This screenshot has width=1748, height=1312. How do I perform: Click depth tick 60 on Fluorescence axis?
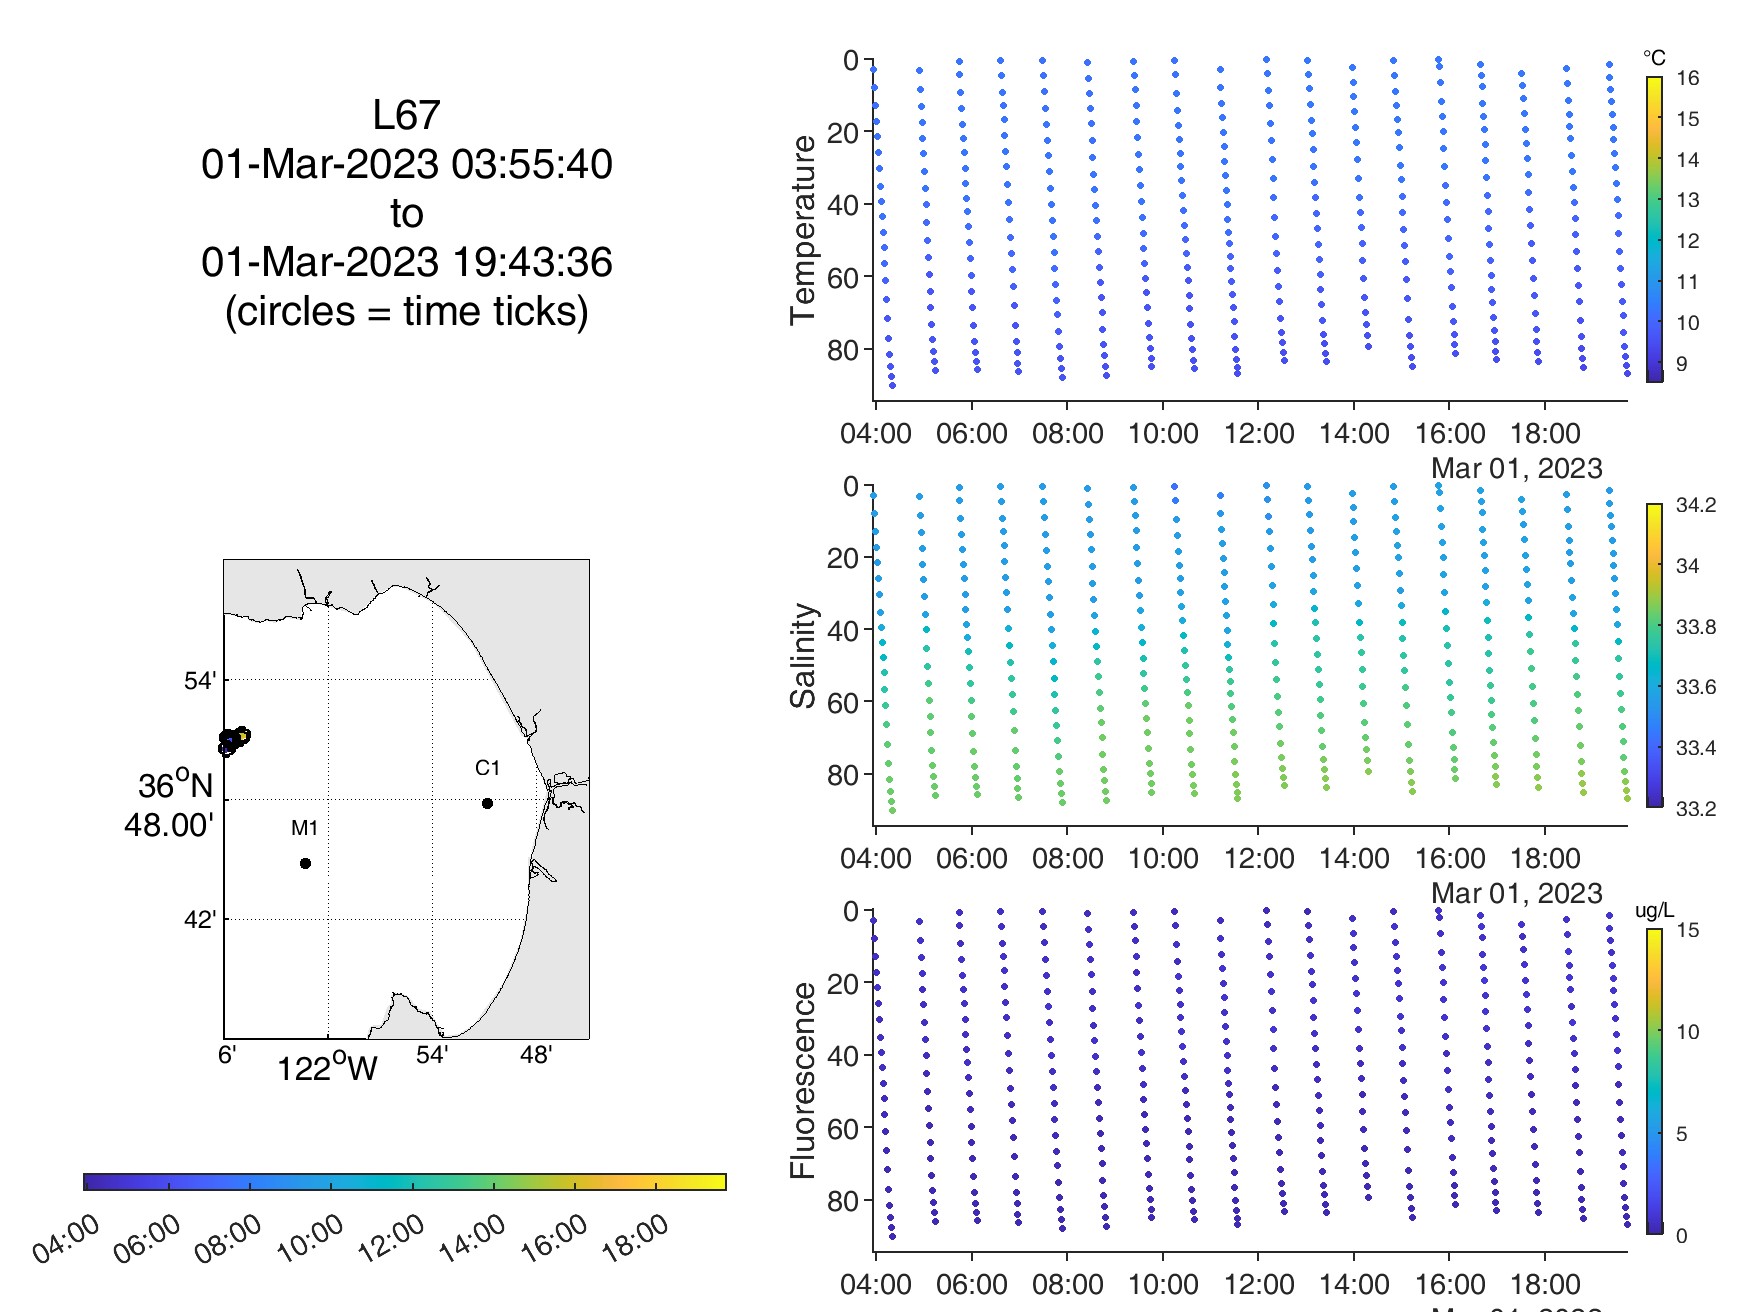pos(843,1129)
